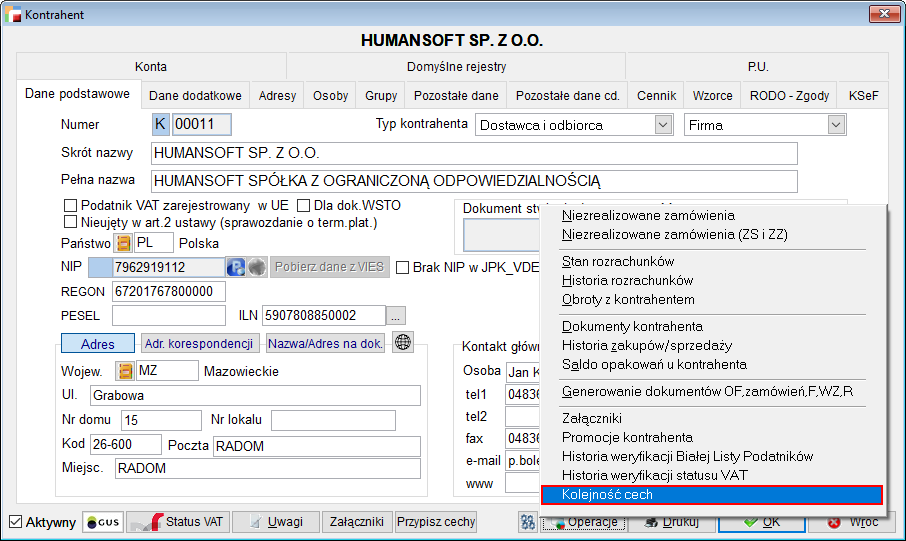Open Uwagi button at bottom
906x541 pixels.
(276, 522)
